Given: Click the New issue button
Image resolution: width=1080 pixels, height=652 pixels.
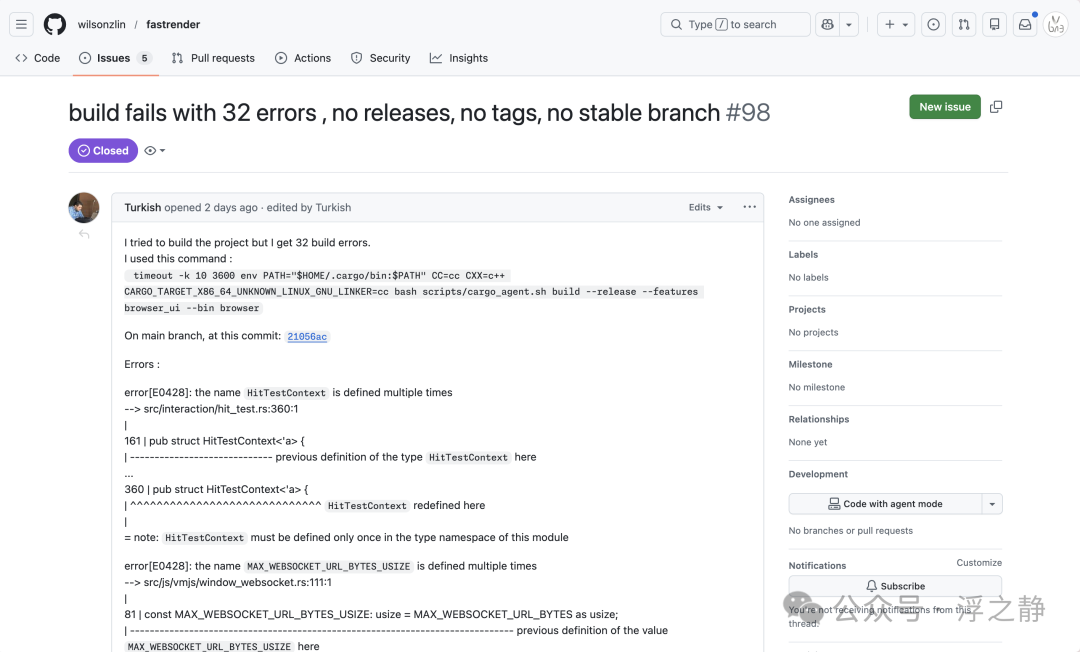Looking at the screenshot, I should pyautogui.click(x=944, y=107).
